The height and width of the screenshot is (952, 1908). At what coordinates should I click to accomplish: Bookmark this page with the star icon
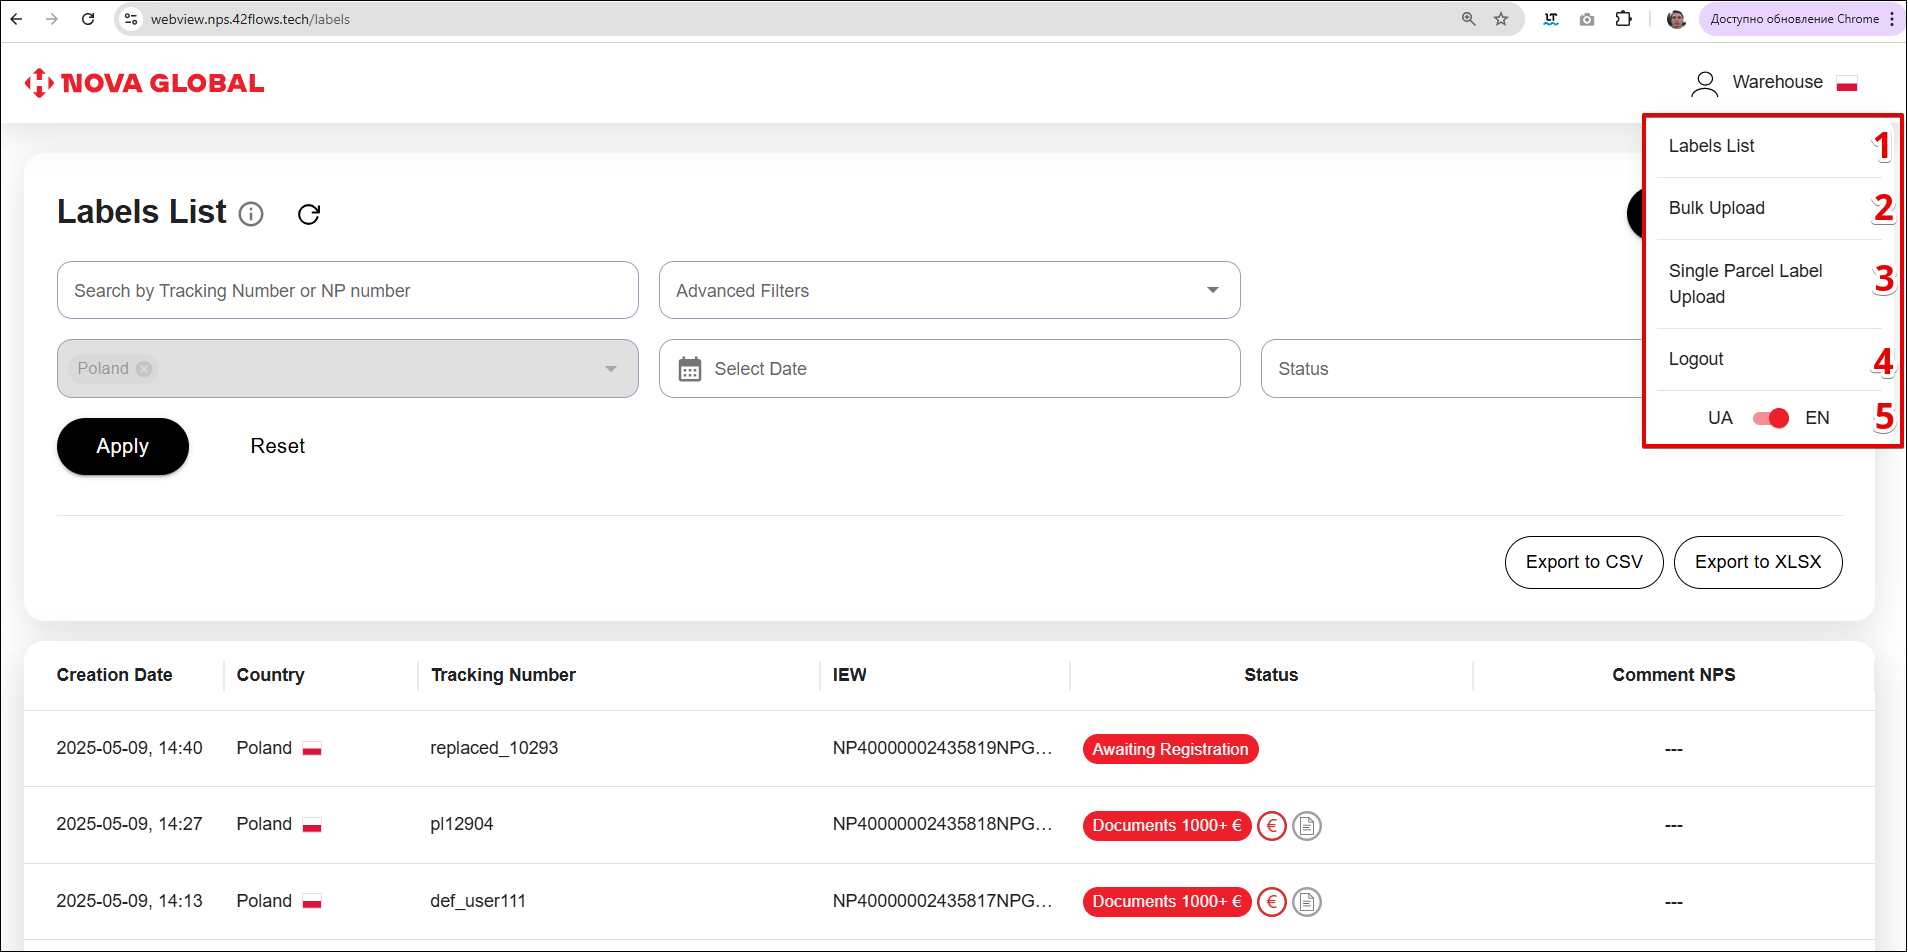(x=1501, y=19)
